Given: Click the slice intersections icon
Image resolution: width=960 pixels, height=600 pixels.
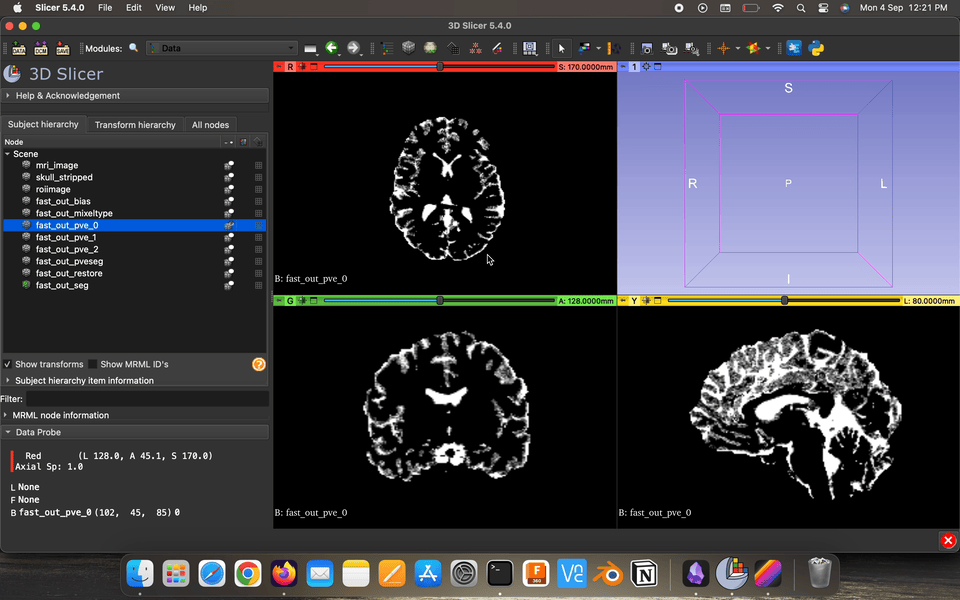Looking at the screenshot, I should pyautogui.click(x=754, y=48).
